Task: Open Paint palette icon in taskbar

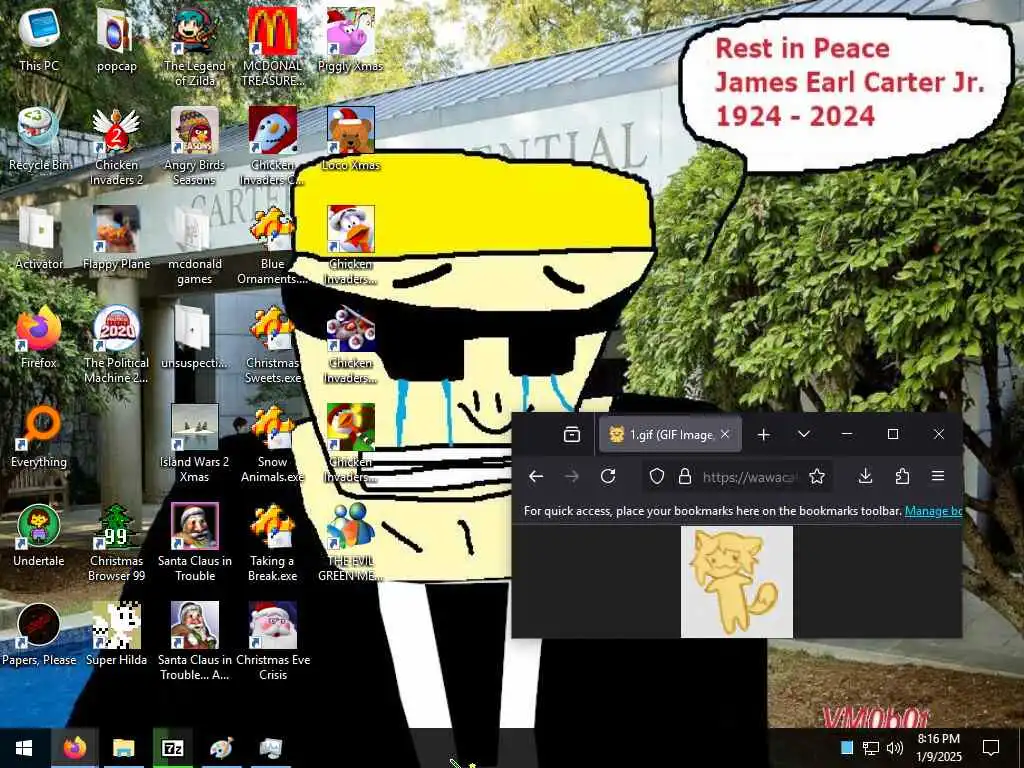Action: pos(221,748)
